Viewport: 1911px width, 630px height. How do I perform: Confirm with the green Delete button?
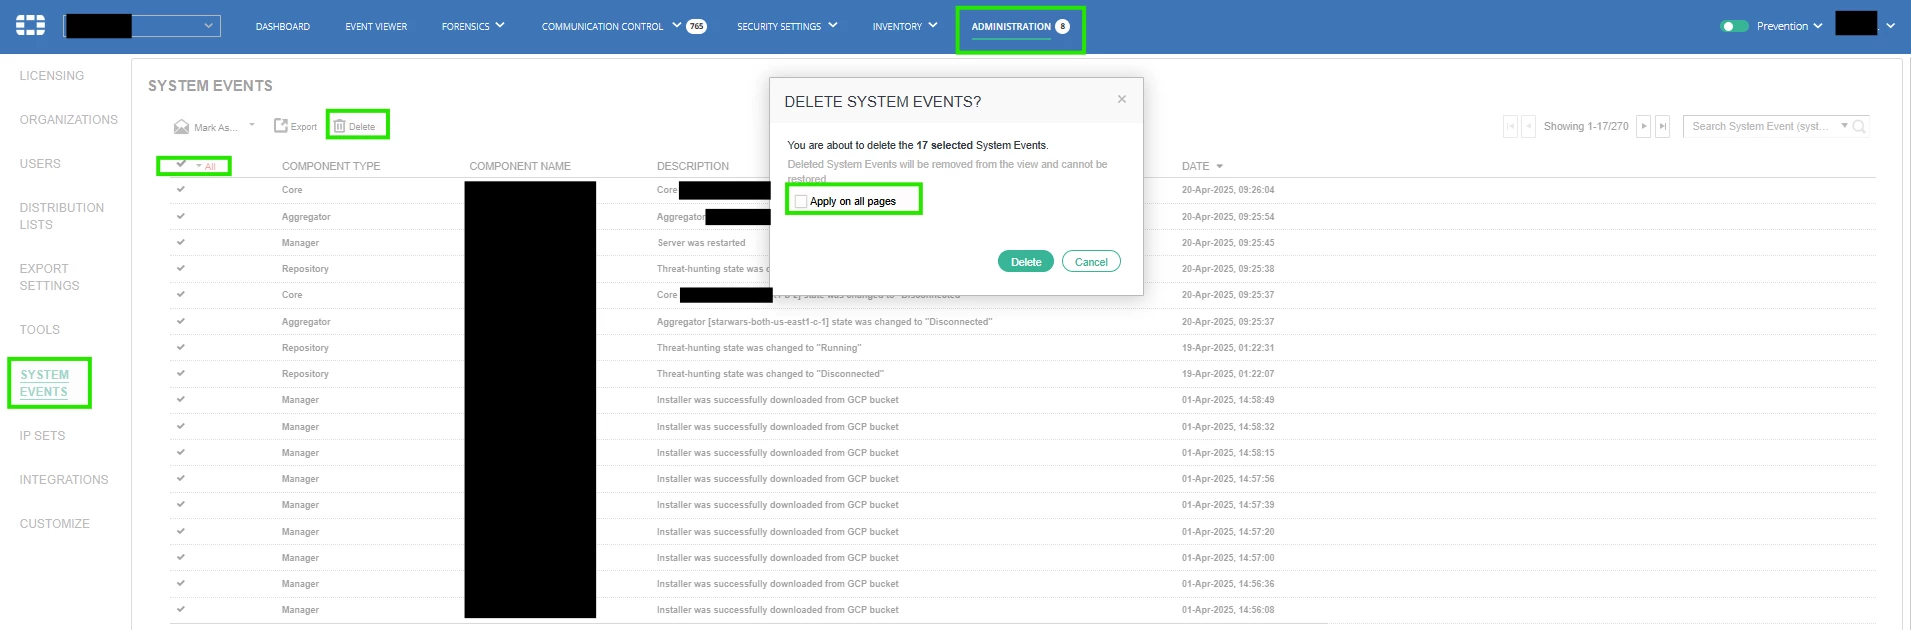tap(1026, 262)
